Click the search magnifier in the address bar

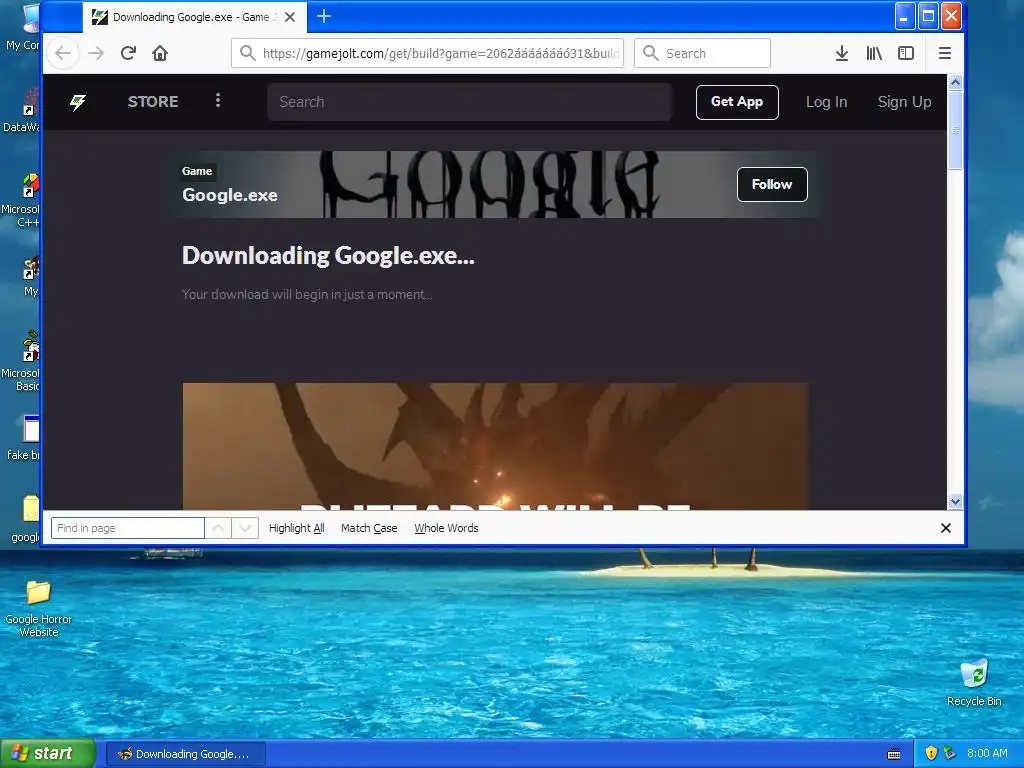(247, 53)
